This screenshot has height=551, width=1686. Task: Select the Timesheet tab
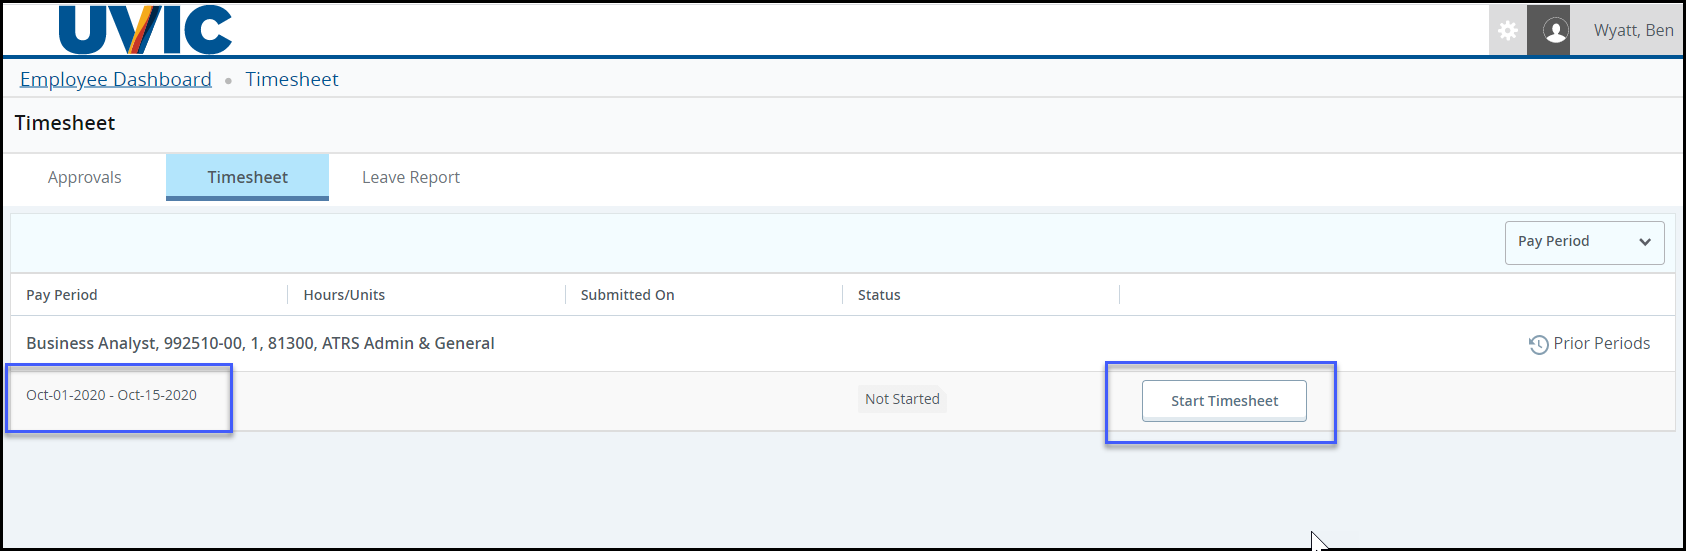[x=247, y=178]
